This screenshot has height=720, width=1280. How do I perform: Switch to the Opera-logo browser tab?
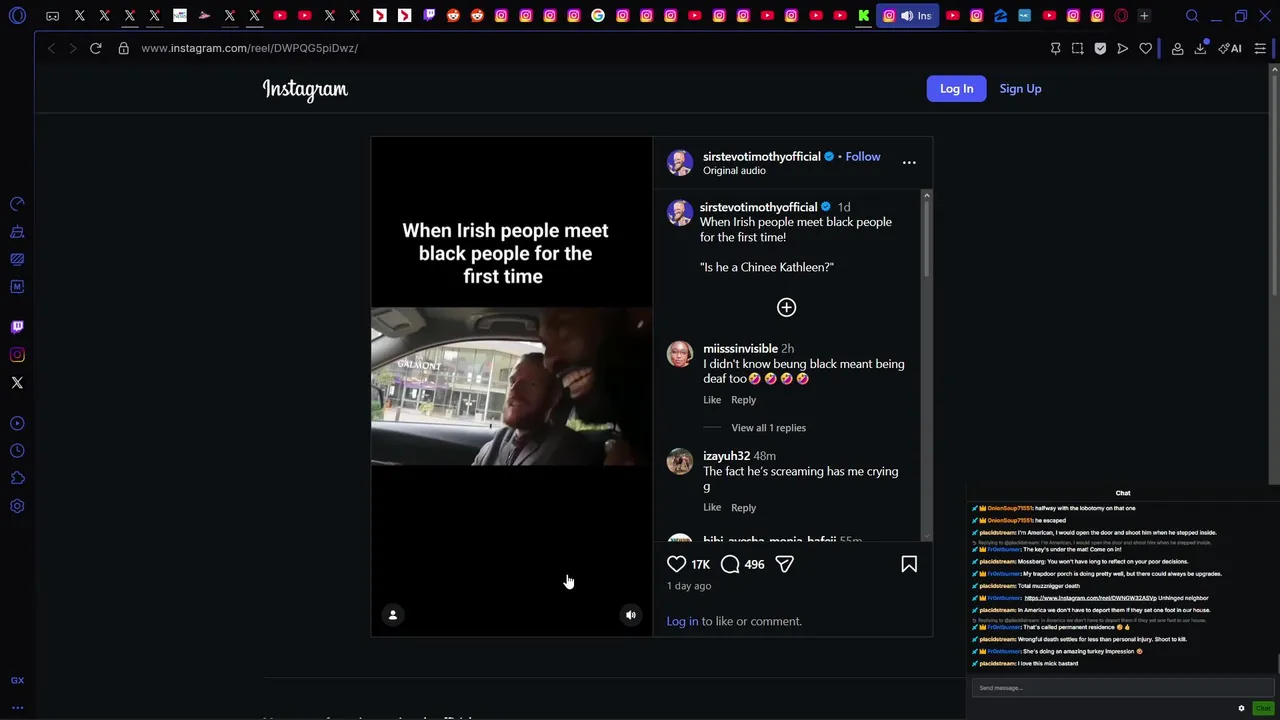(x=1121, y=16)
